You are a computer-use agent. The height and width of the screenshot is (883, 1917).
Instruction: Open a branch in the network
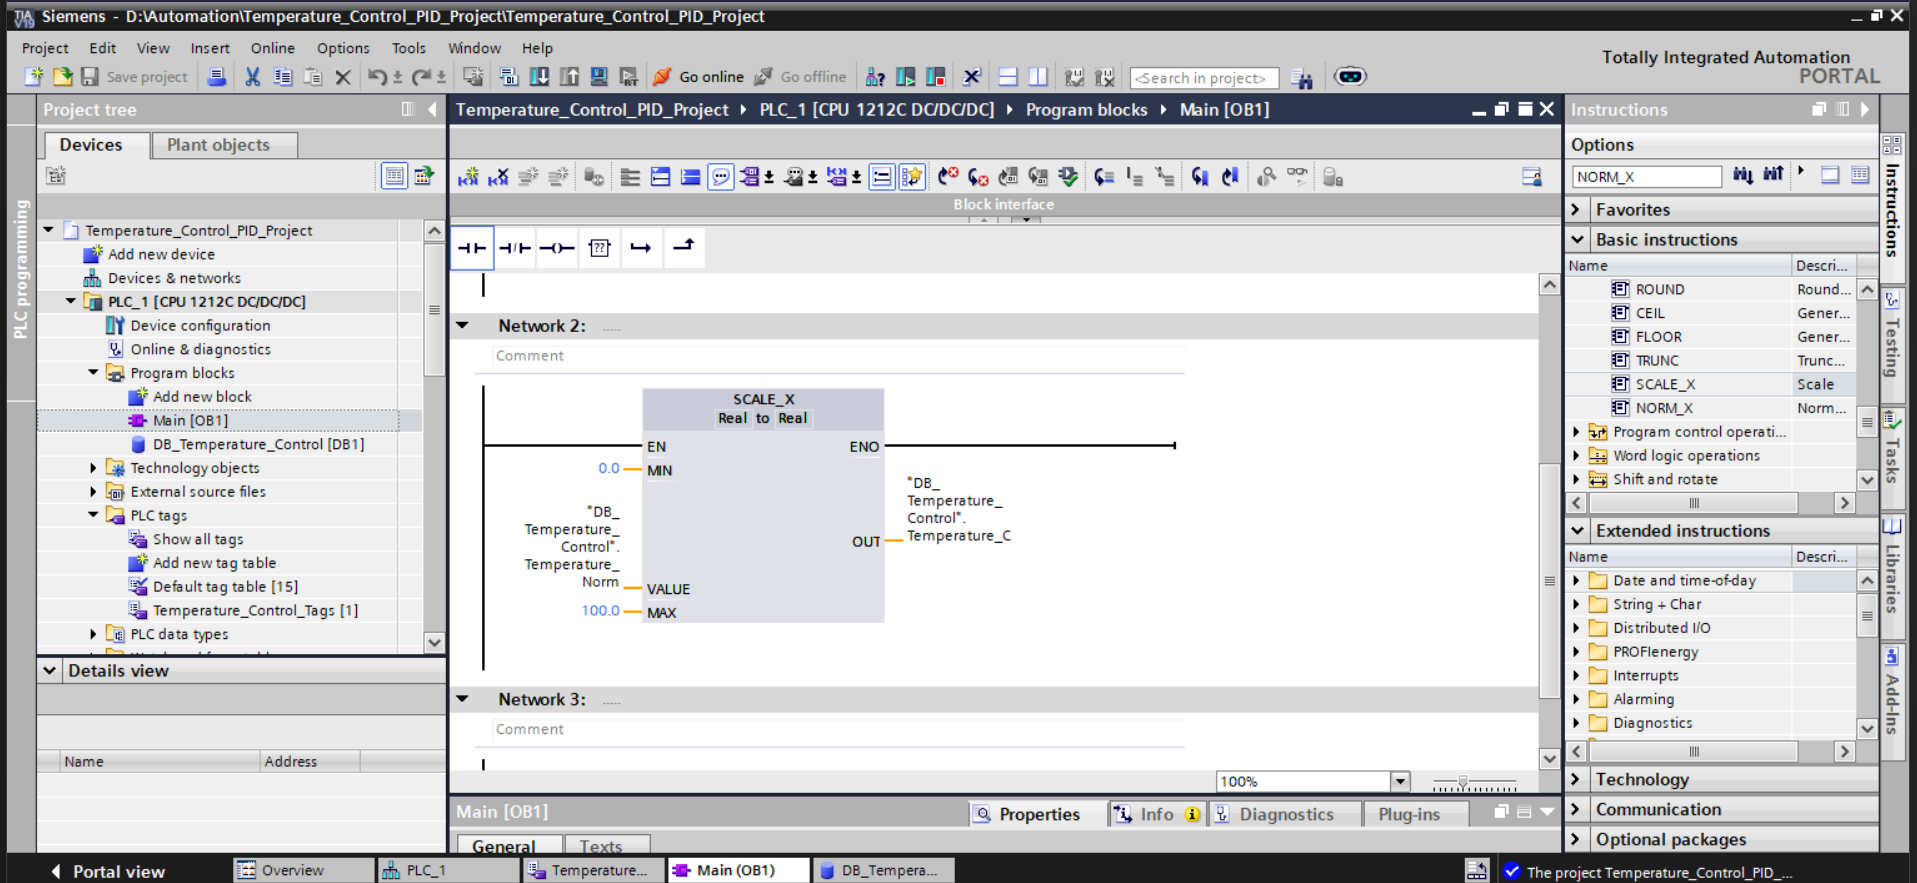(641, 248)
